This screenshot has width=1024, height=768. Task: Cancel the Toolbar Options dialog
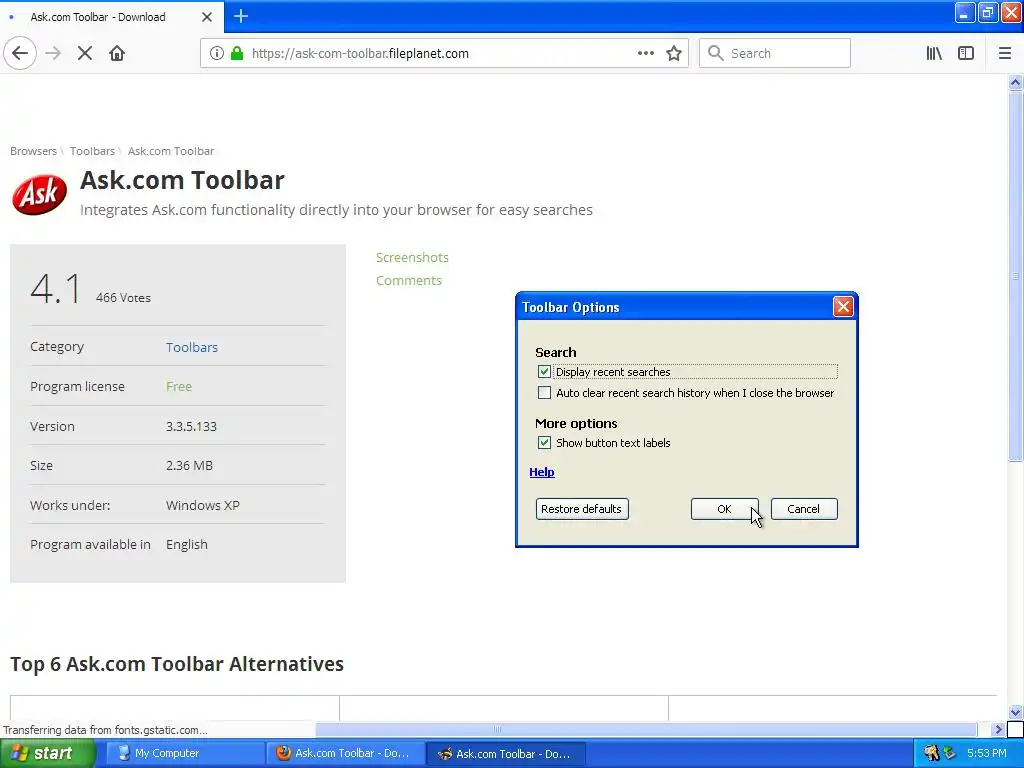click(803, 509)
